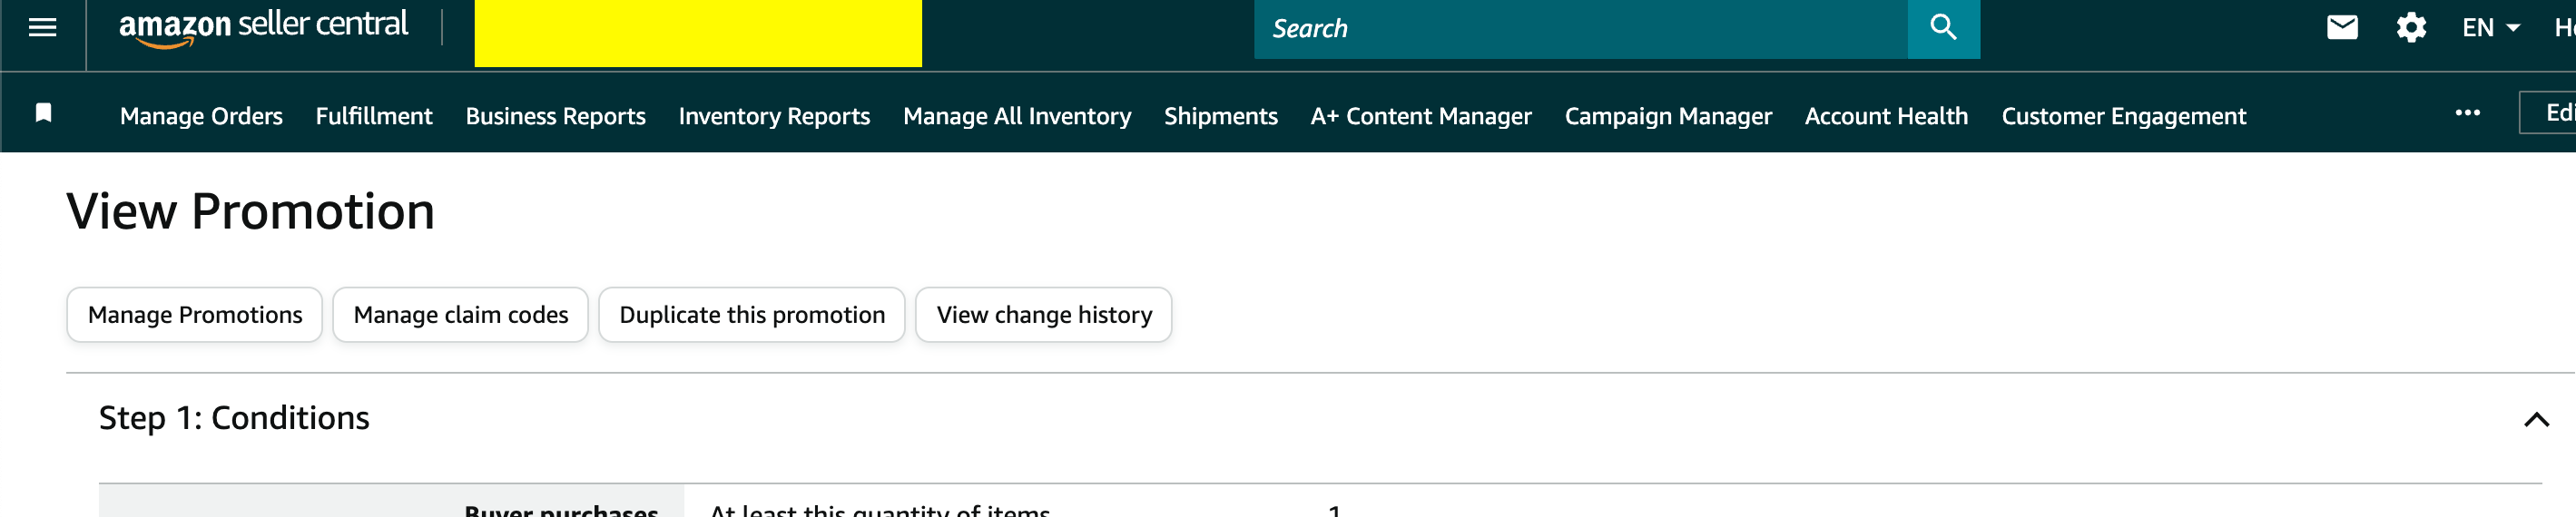This screenshot has width=2576, height=517.
Task: Click the Manage Promotions button
Action: pyautogui.click(x=195, y=315)
